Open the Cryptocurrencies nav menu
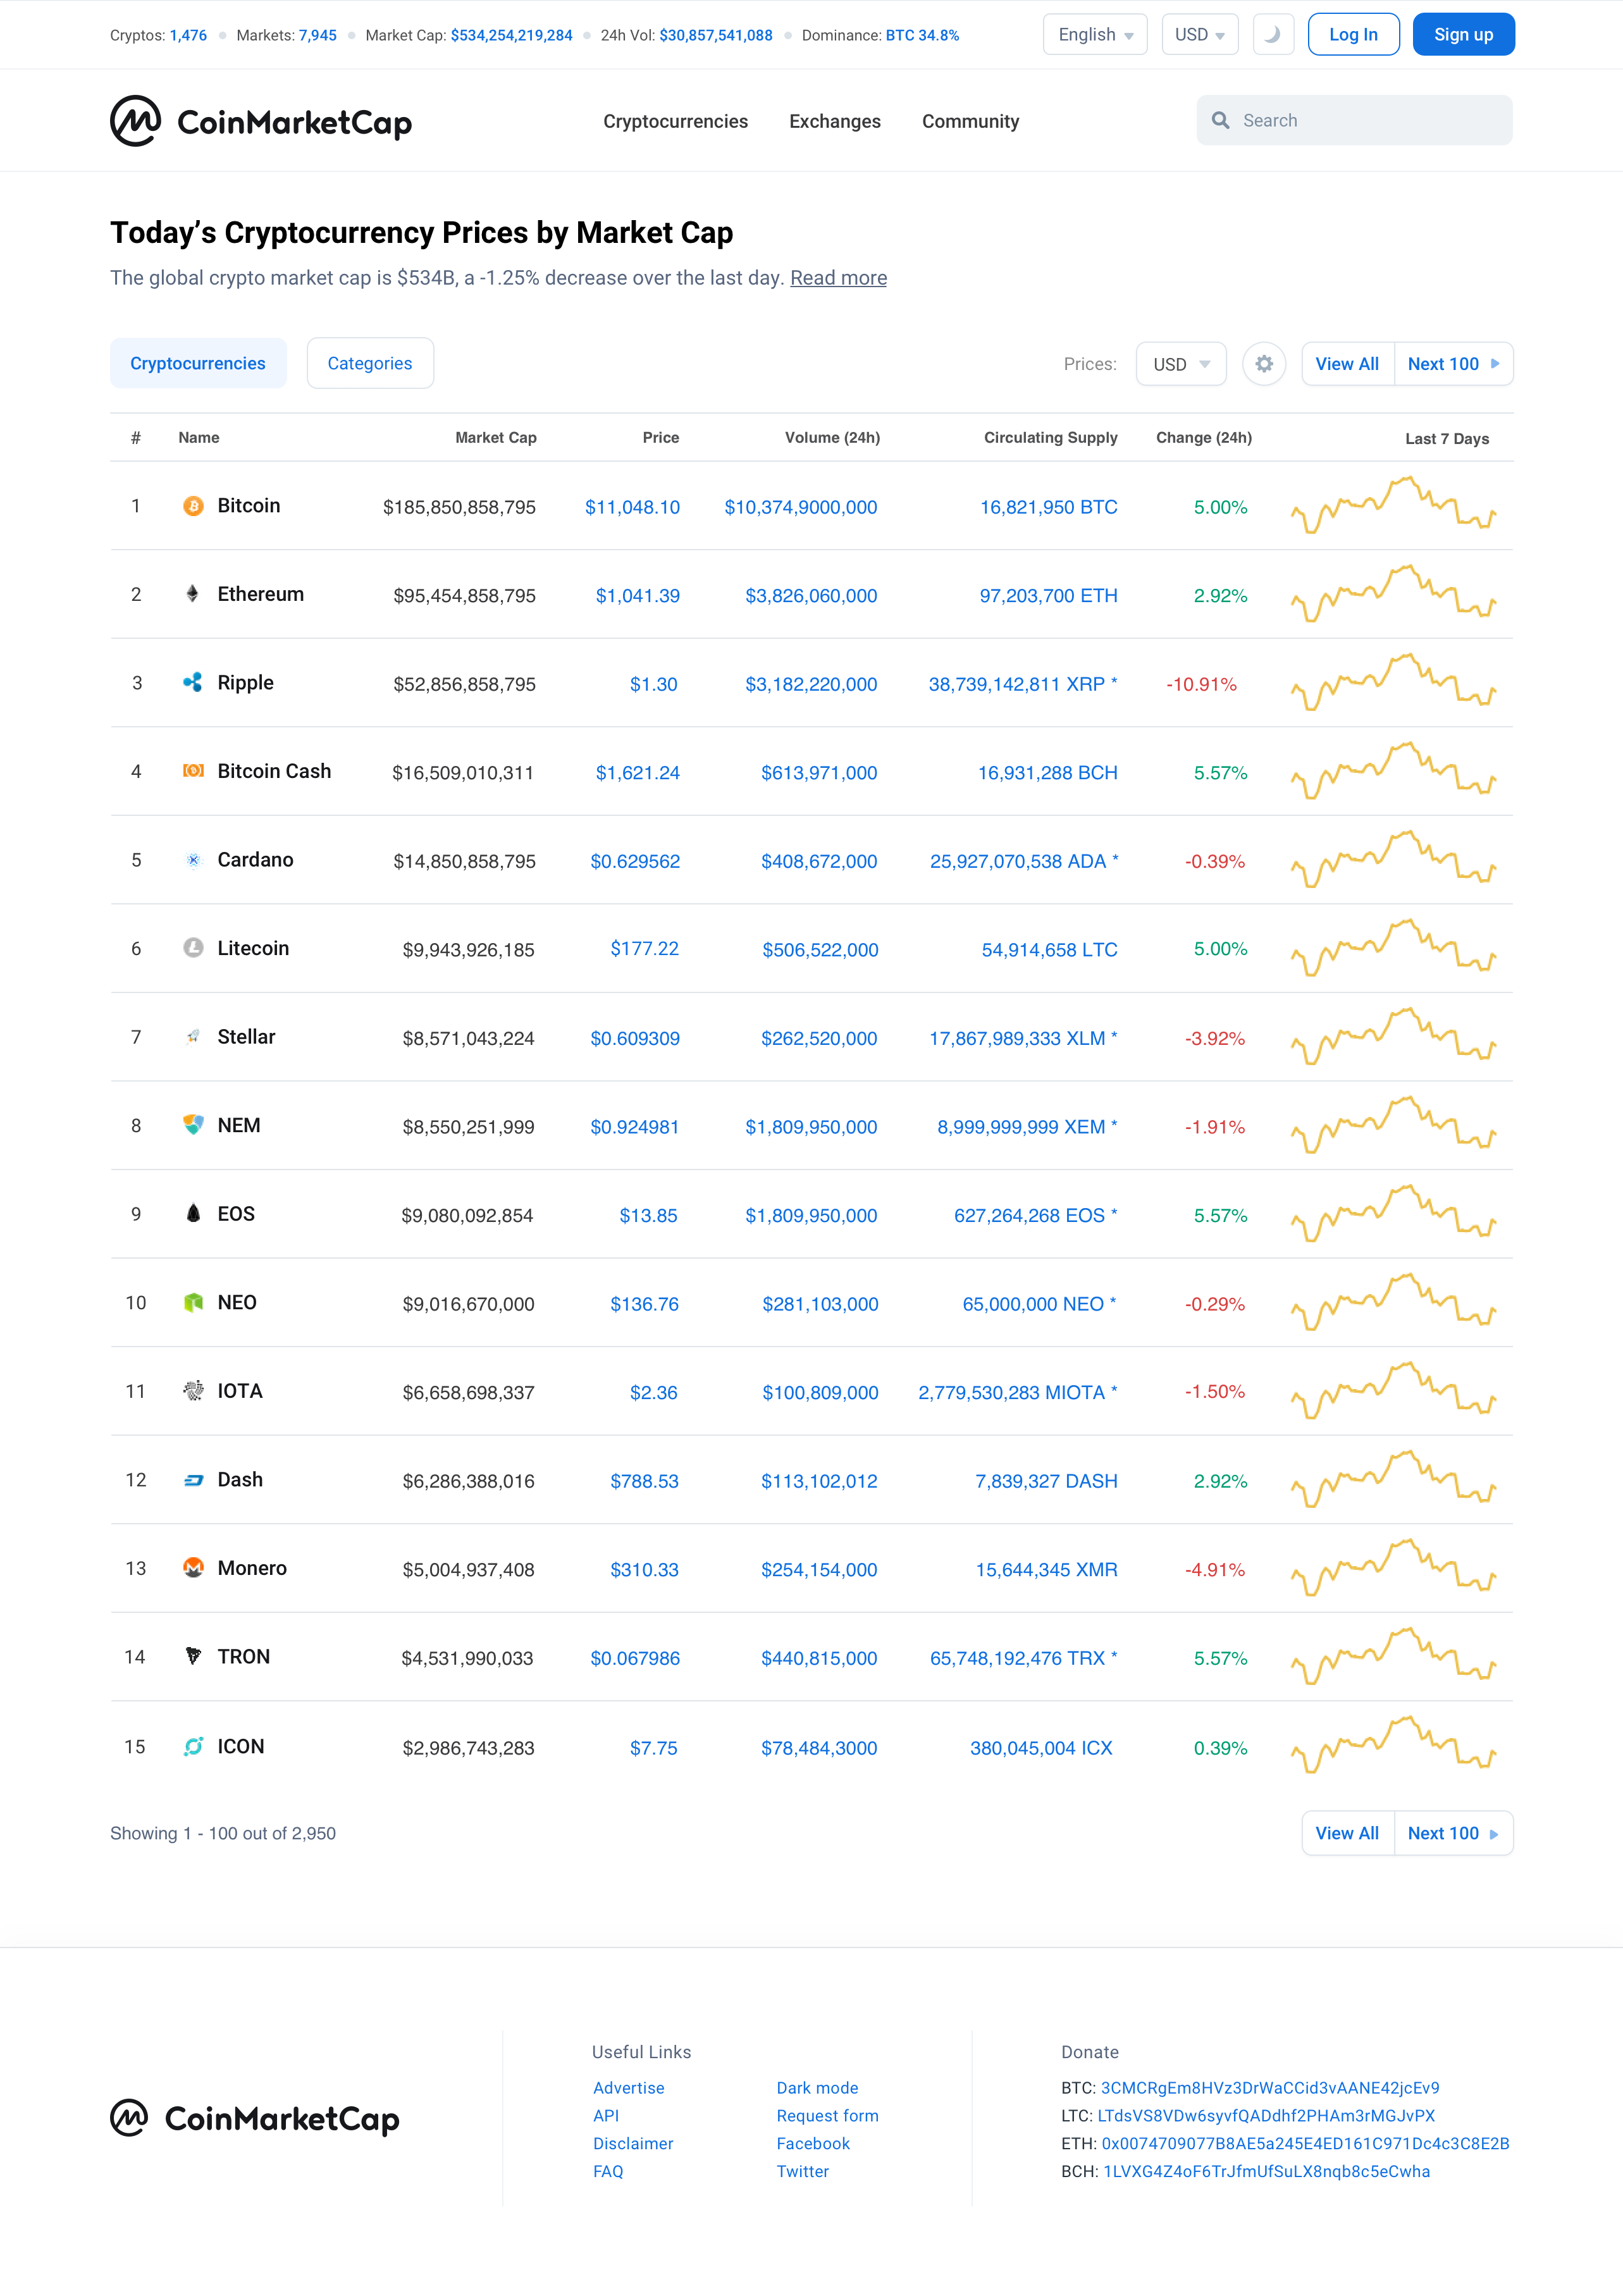The width and height of the screenshot is (1623, 2296). pyautogui.click(x=675, y=121)
